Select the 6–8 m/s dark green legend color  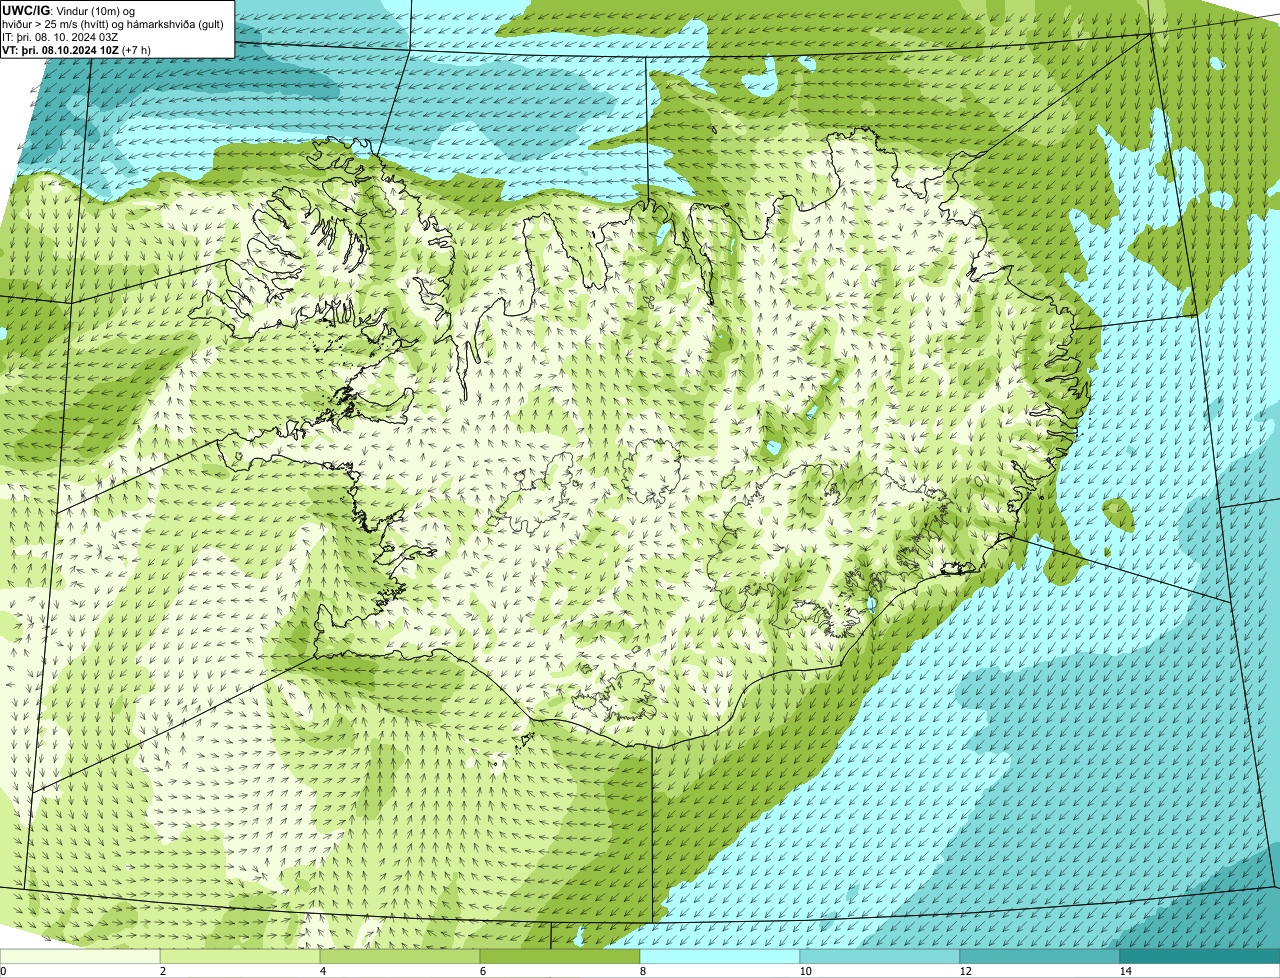pos(560,956)
